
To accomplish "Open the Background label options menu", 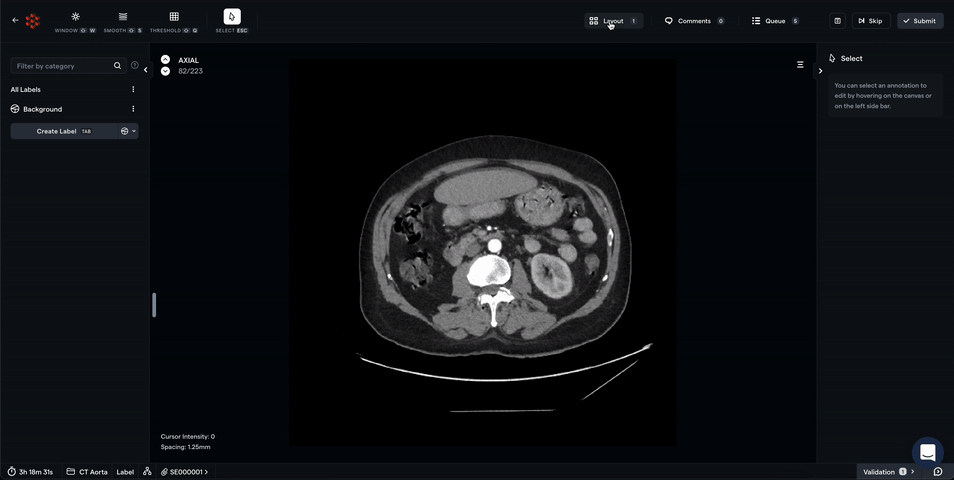I will [133, 109].
